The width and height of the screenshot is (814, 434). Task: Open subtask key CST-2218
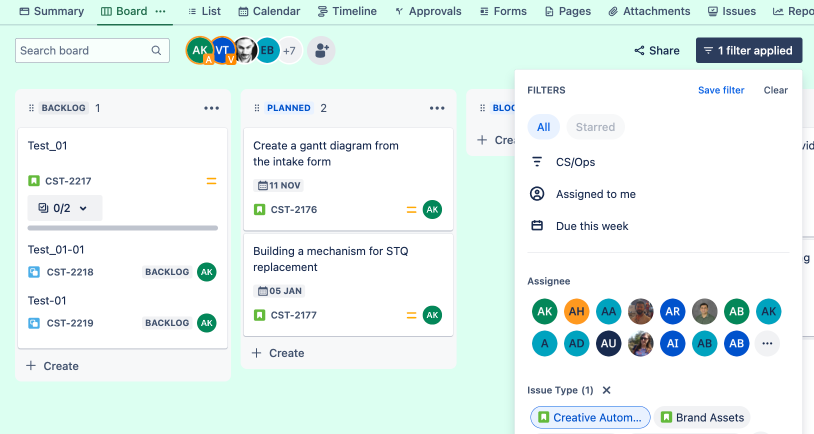[70, 272]
